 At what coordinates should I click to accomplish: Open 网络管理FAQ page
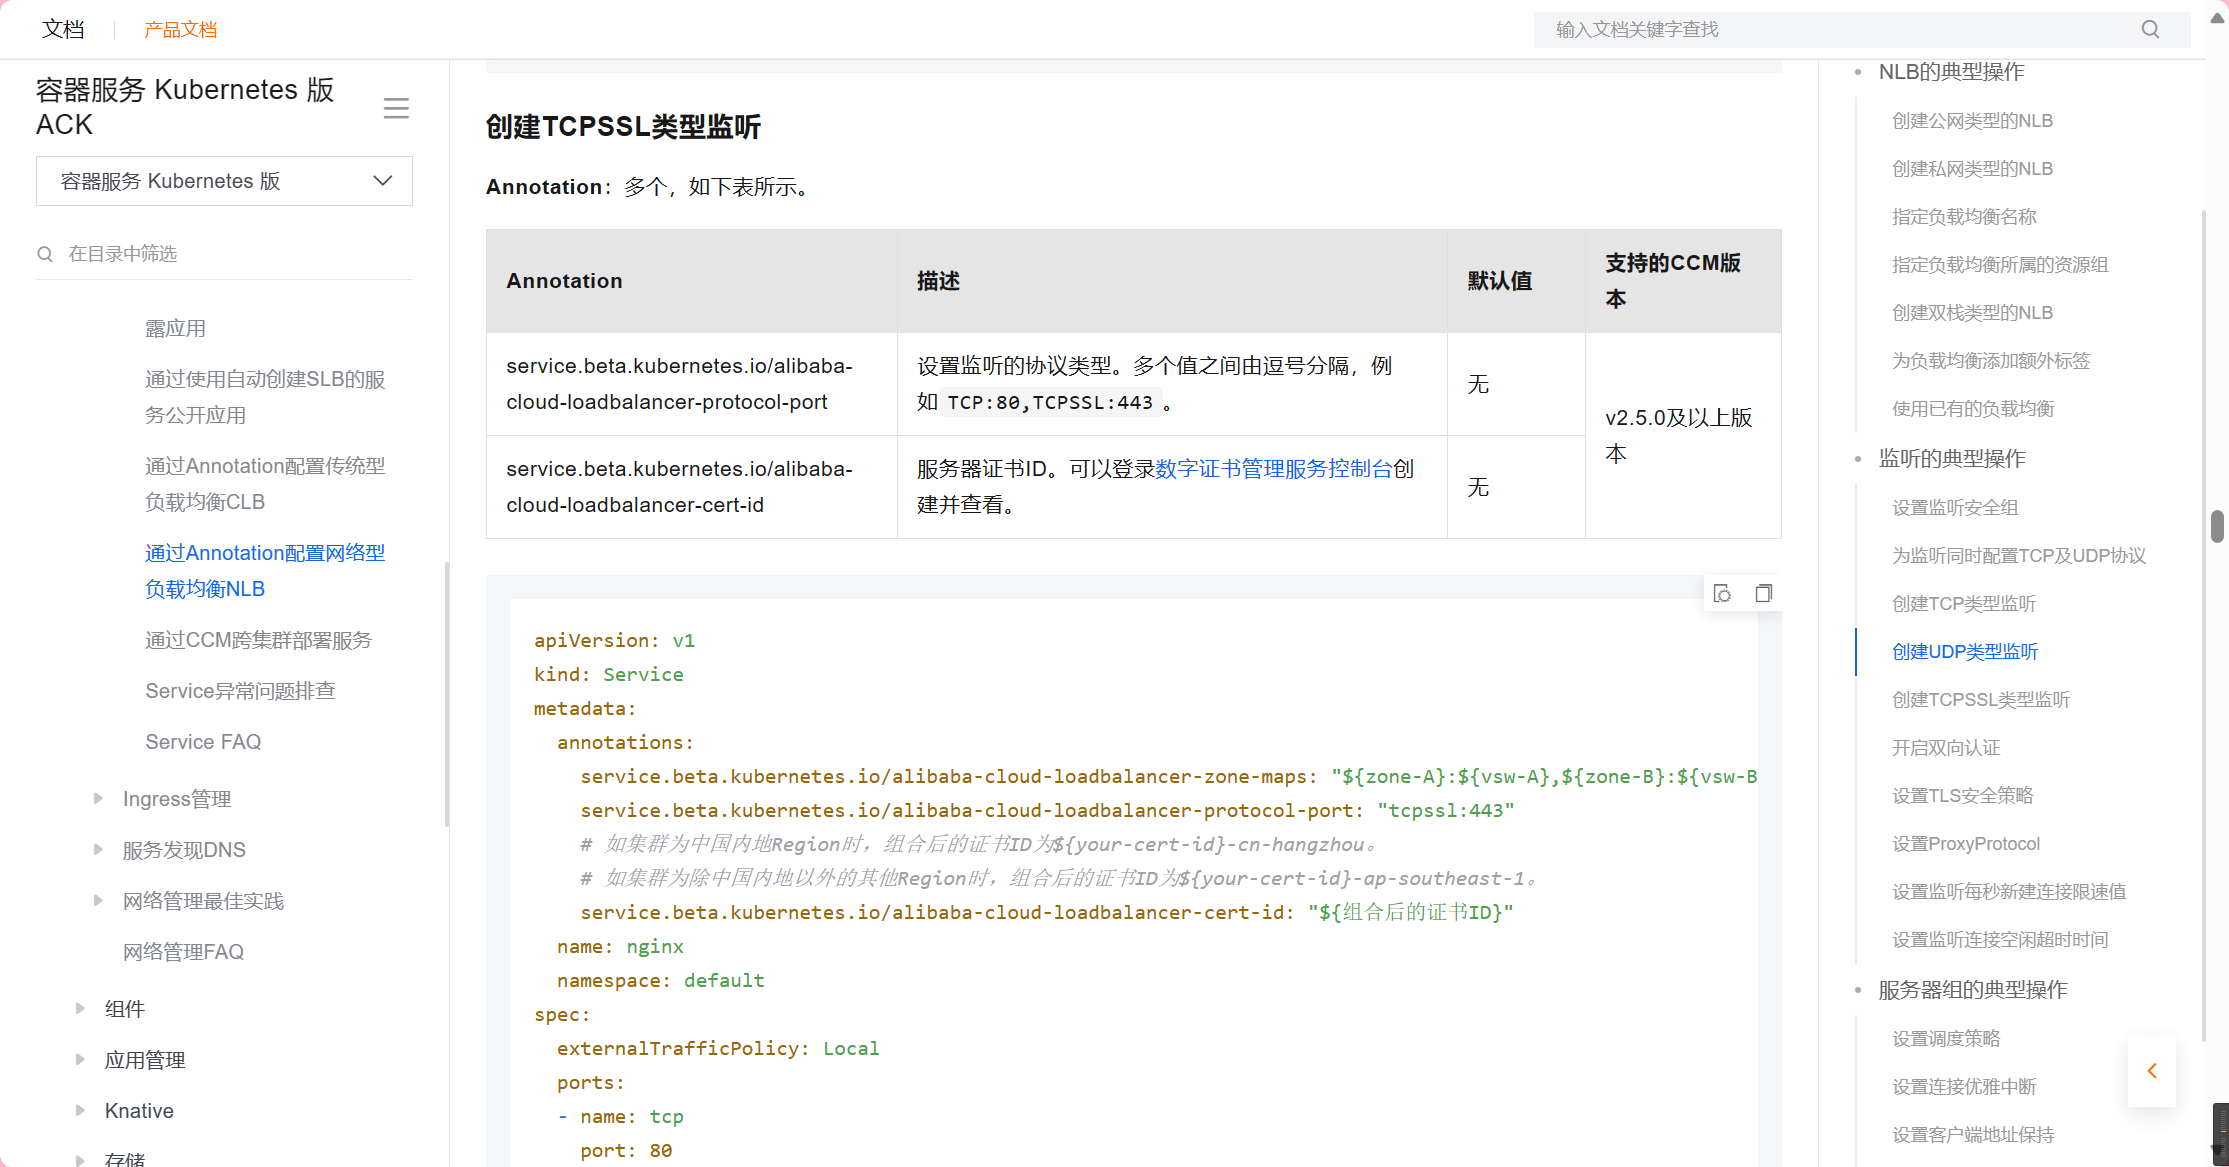183,952
